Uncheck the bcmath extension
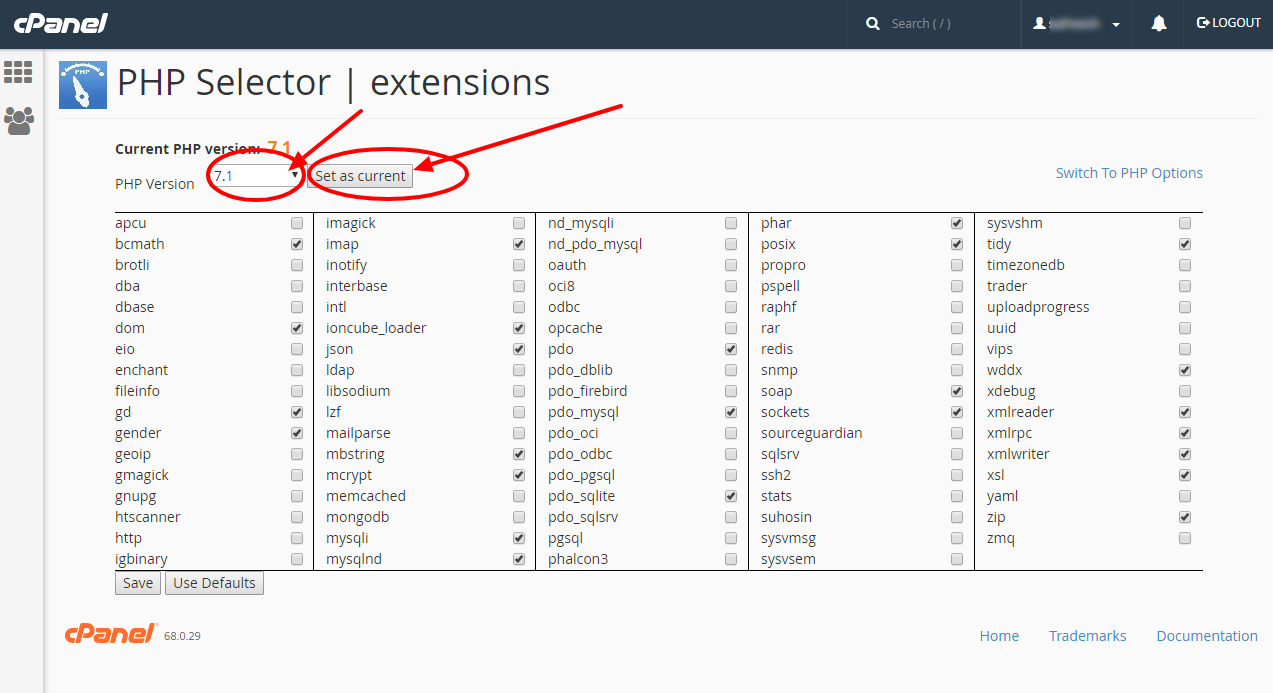Image resolution: width=1273 pixels, height=693 pixels. [297, 244]
